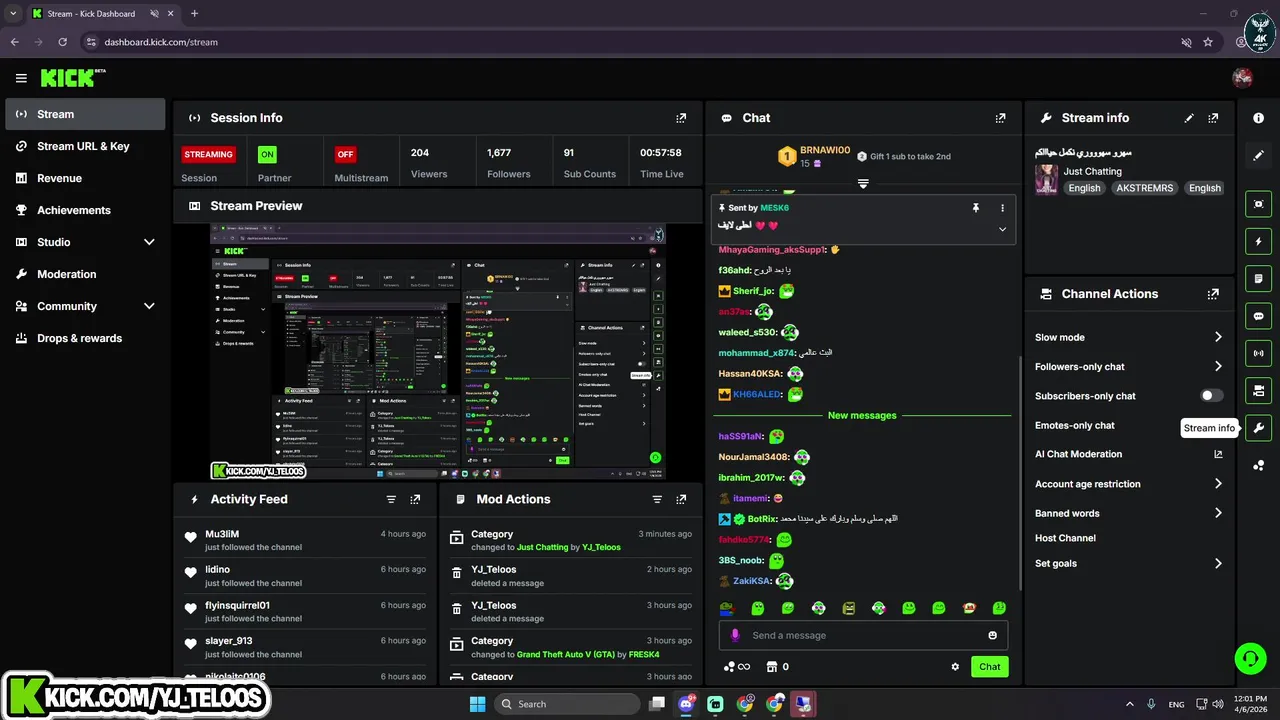This screenshot has height=720, width=1280.
Task: Click the Partner ON badge
Action: point(267,154)
